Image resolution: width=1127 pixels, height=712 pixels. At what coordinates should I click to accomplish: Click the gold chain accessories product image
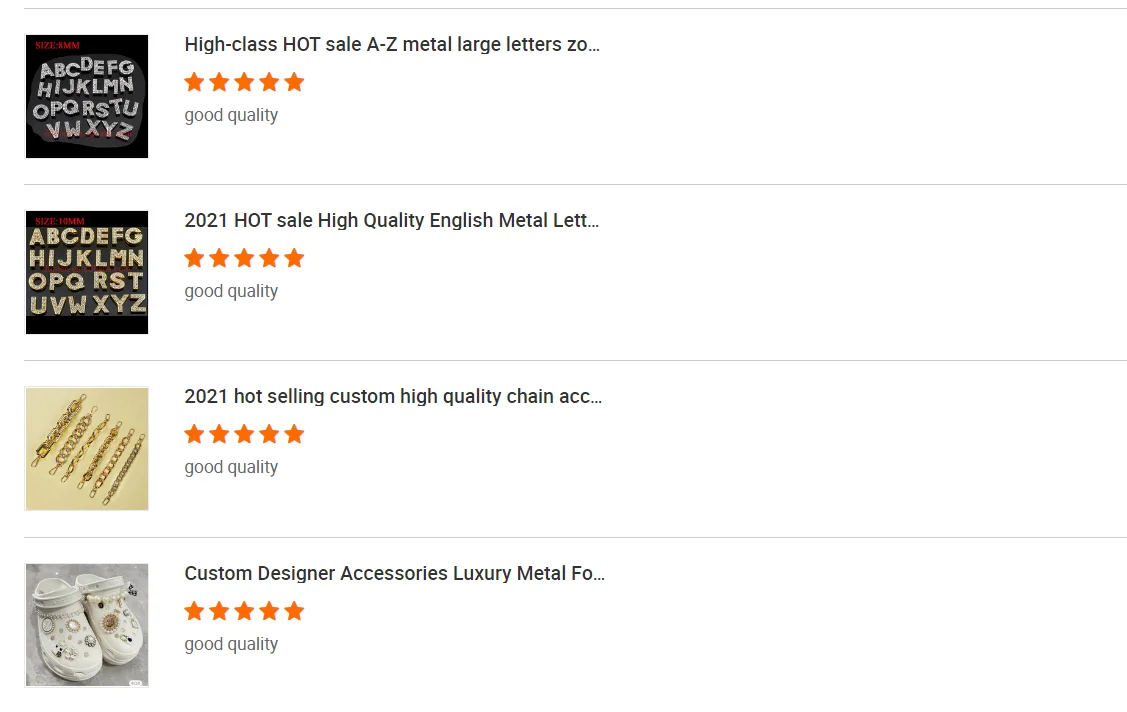(x=87, y=449)
